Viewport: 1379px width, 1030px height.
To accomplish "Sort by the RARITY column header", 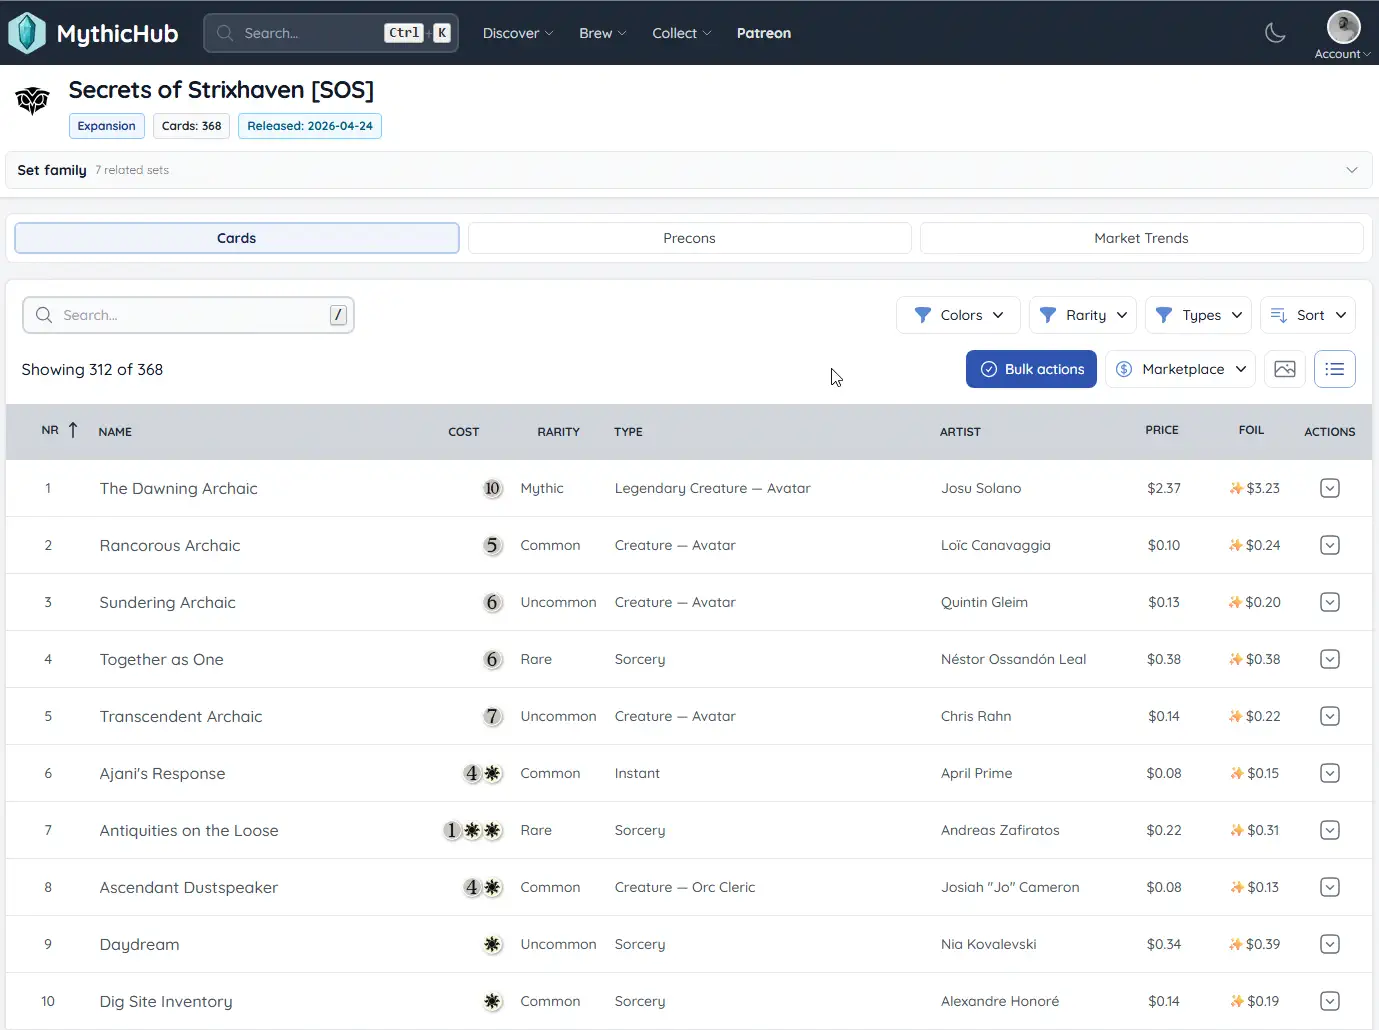I will 558,432.
